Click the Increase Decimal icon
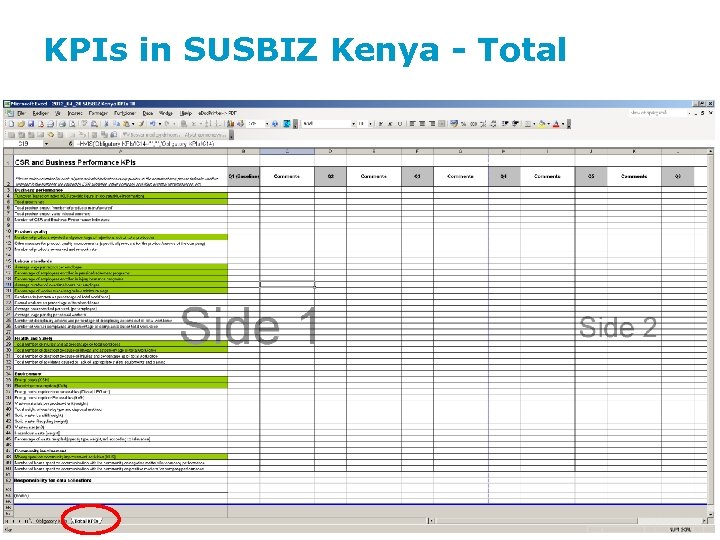Screen dimensions: 720x540 (484, 124)
